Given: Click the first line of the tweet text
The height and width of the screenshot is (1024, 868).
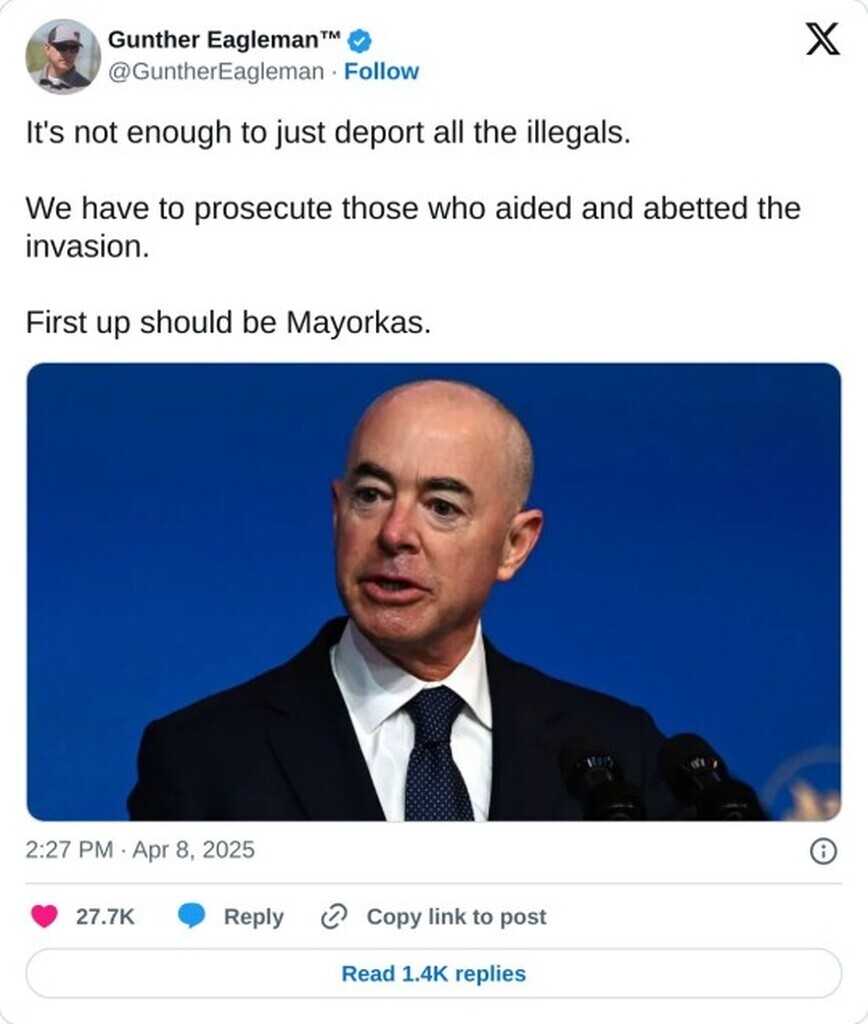Looking at the screenshot, I should coord(328,133).
